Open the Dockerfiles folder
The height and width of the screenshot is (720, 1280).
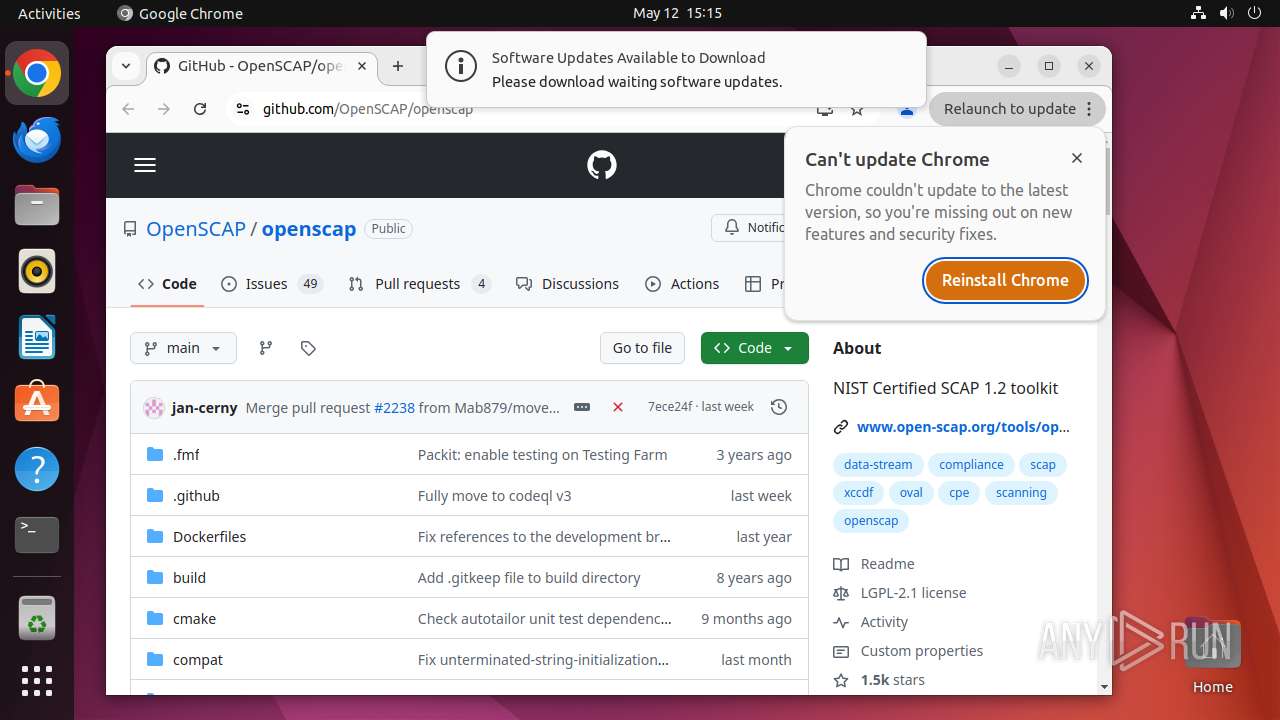pyautogui.click(x=209, y=537)
